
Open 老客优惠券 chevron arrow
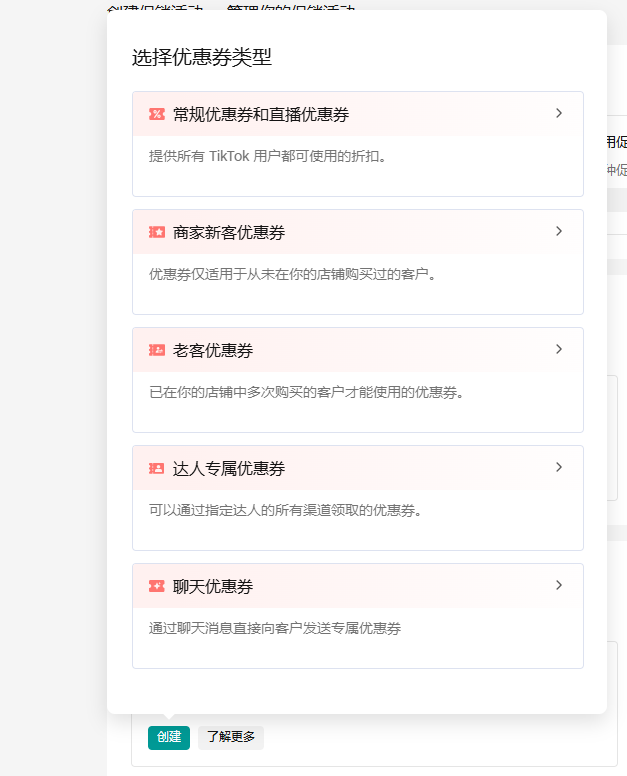(x=559, y=349)
